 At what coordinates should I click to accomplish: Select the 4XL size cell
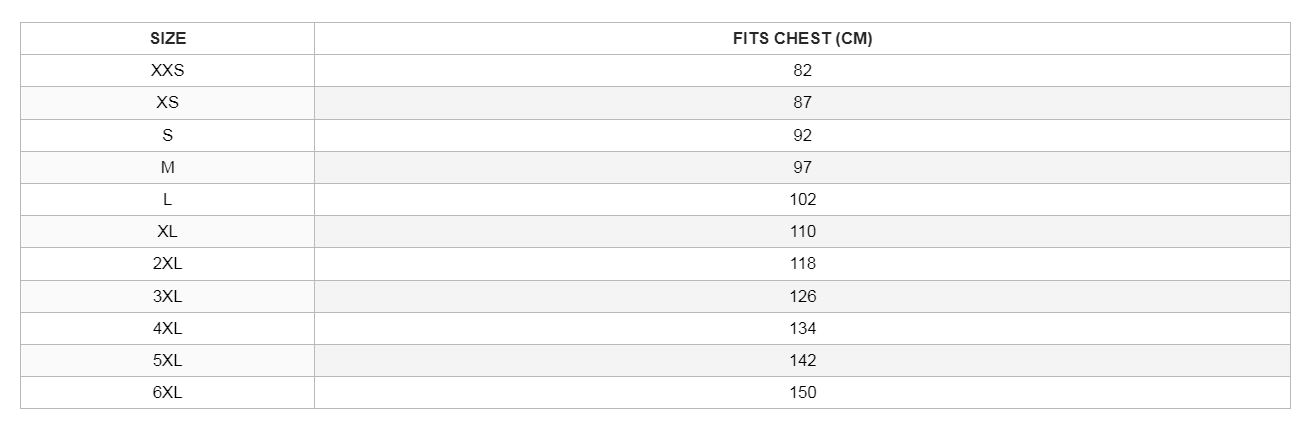[x=167, y=328]
